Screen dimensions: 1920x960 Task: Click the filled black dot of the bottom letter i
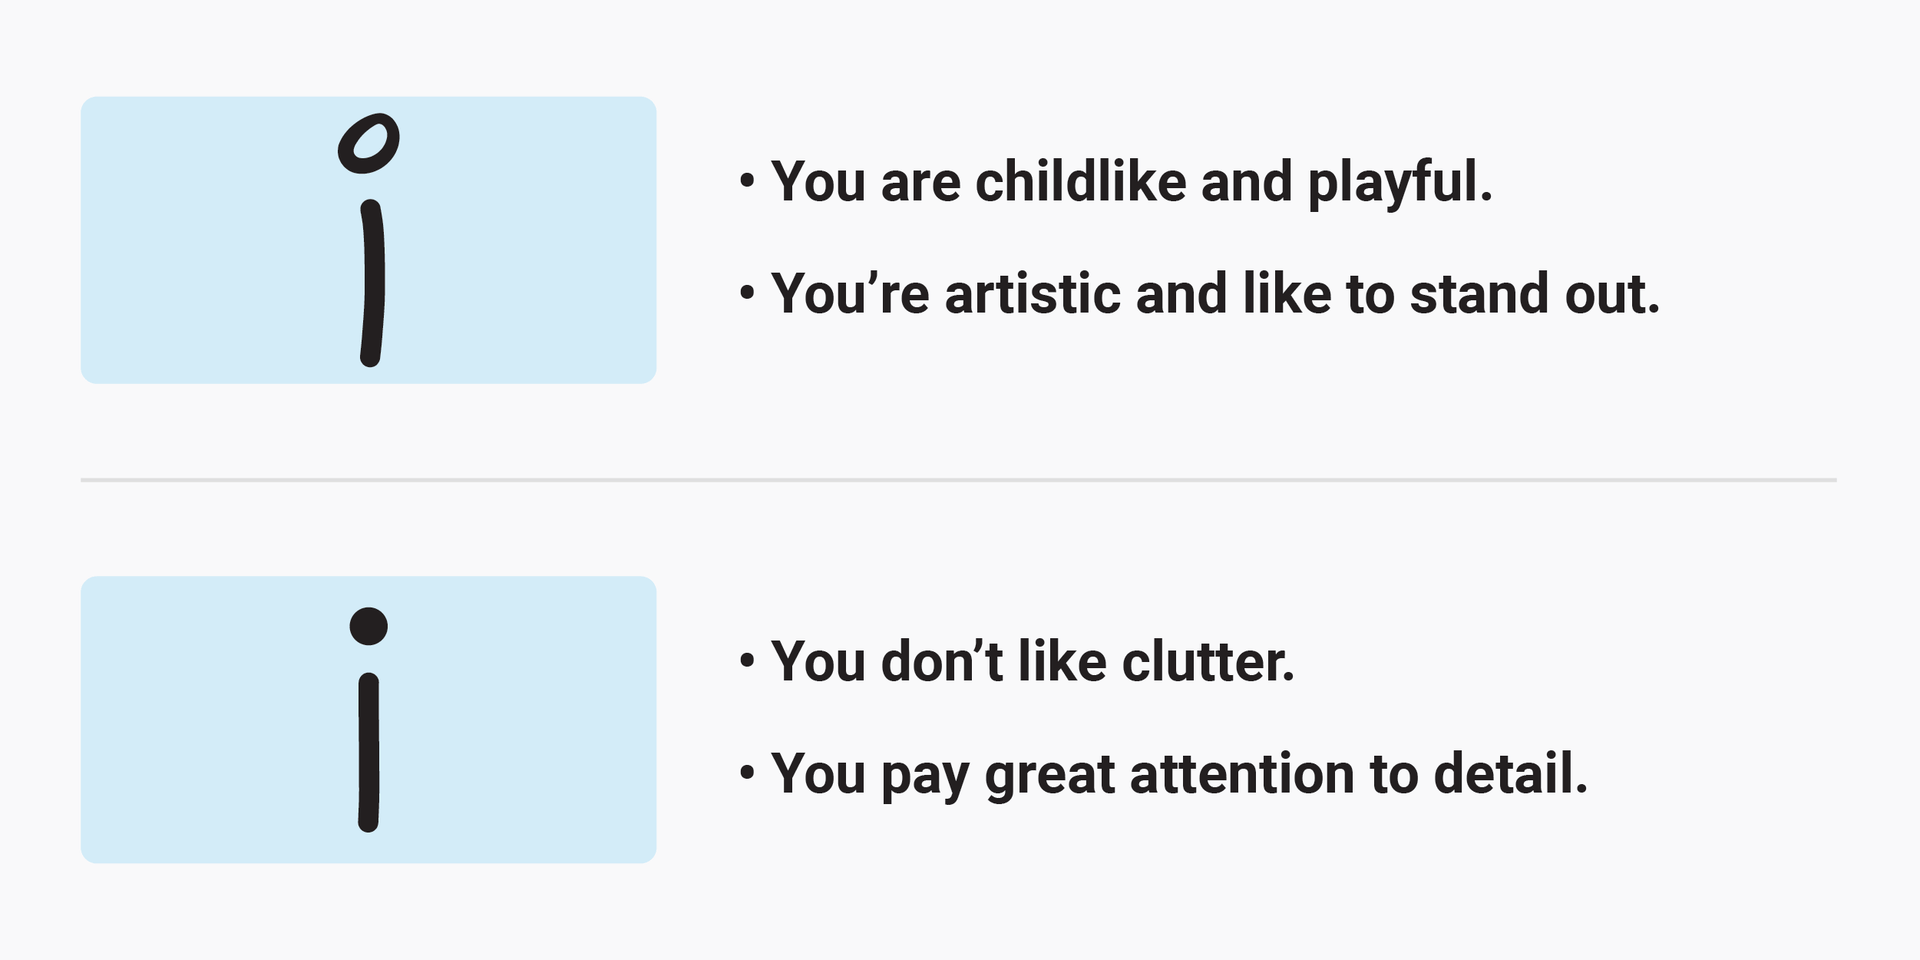pos(369,626)
